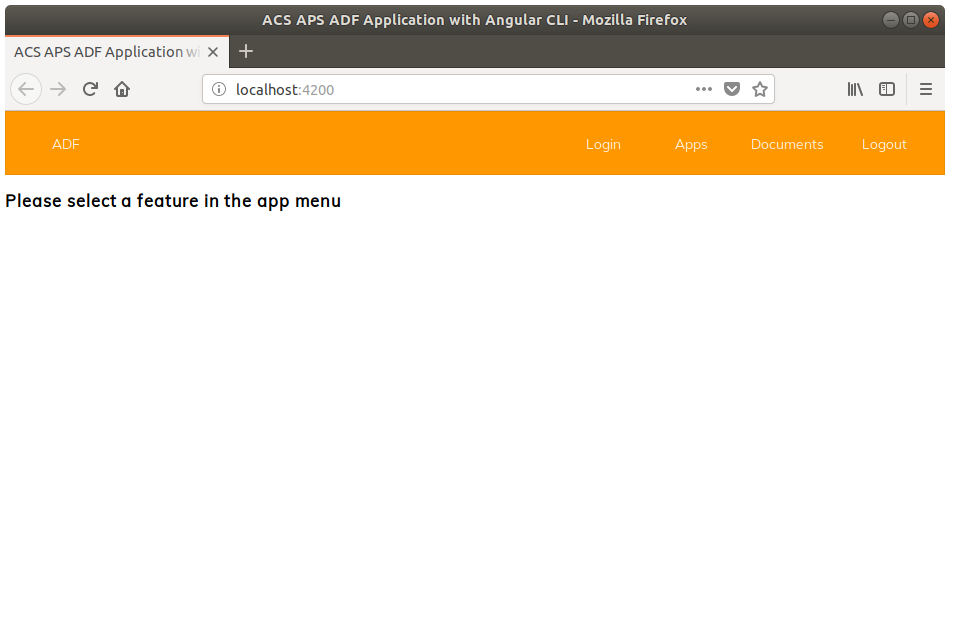This screenshot has height=620, width=954.
Task: Open the Library bookshelf icon
Action: [855, 89]
